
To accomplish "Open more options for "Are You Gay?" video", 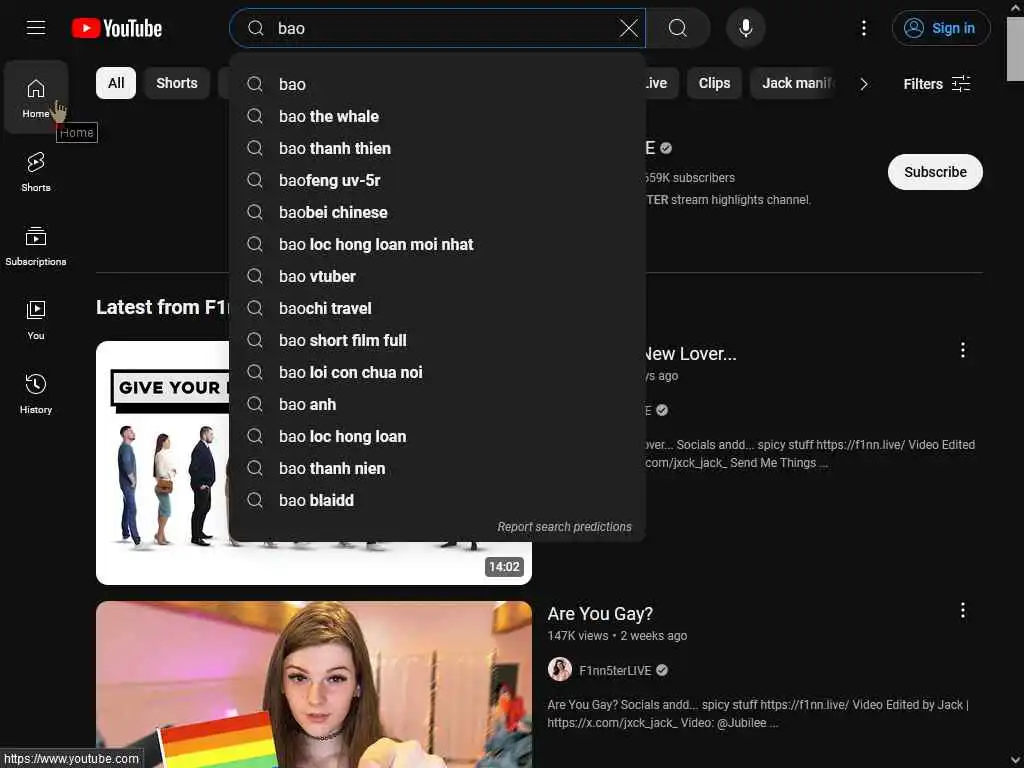I will click(962, 611).
